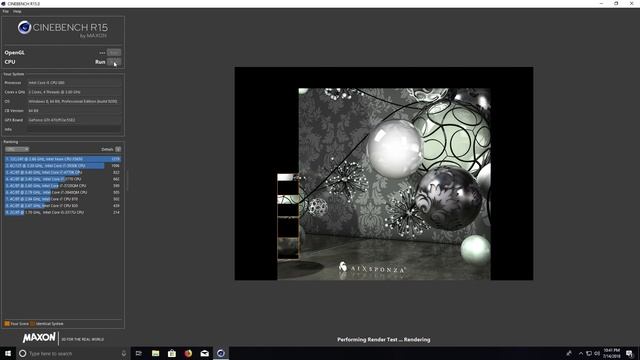Click the volume tray icon
The height and width of the screenshot is (360, 640).
597,353
